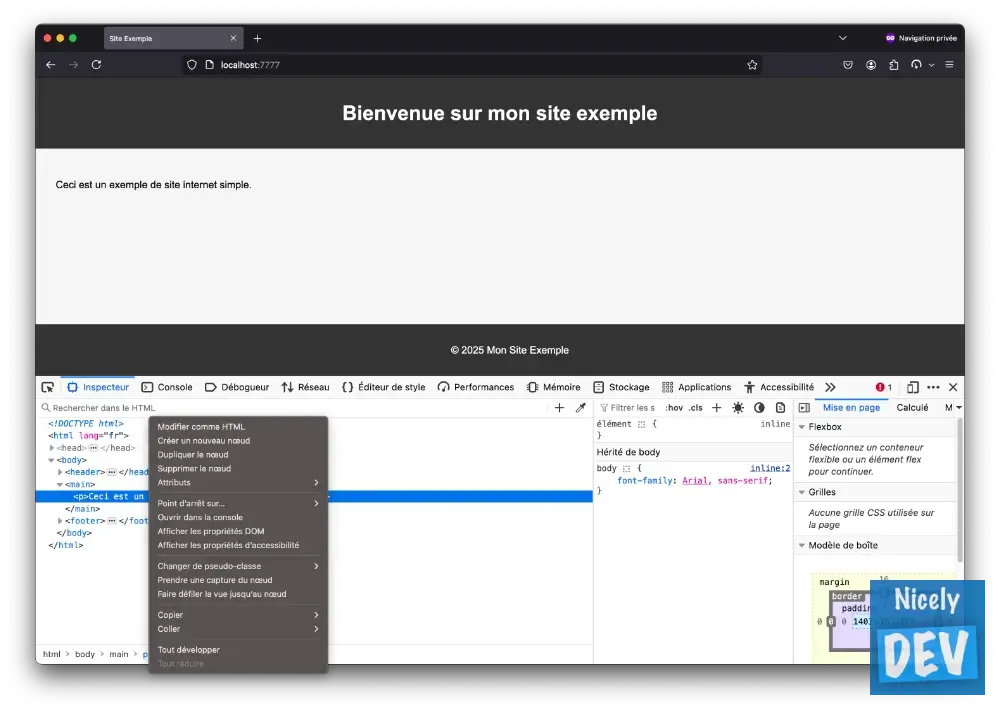Viewport: 1000px width, 711px height.
Task: Toggle light color scheme simulation sun icon
Action: point(738,407)
